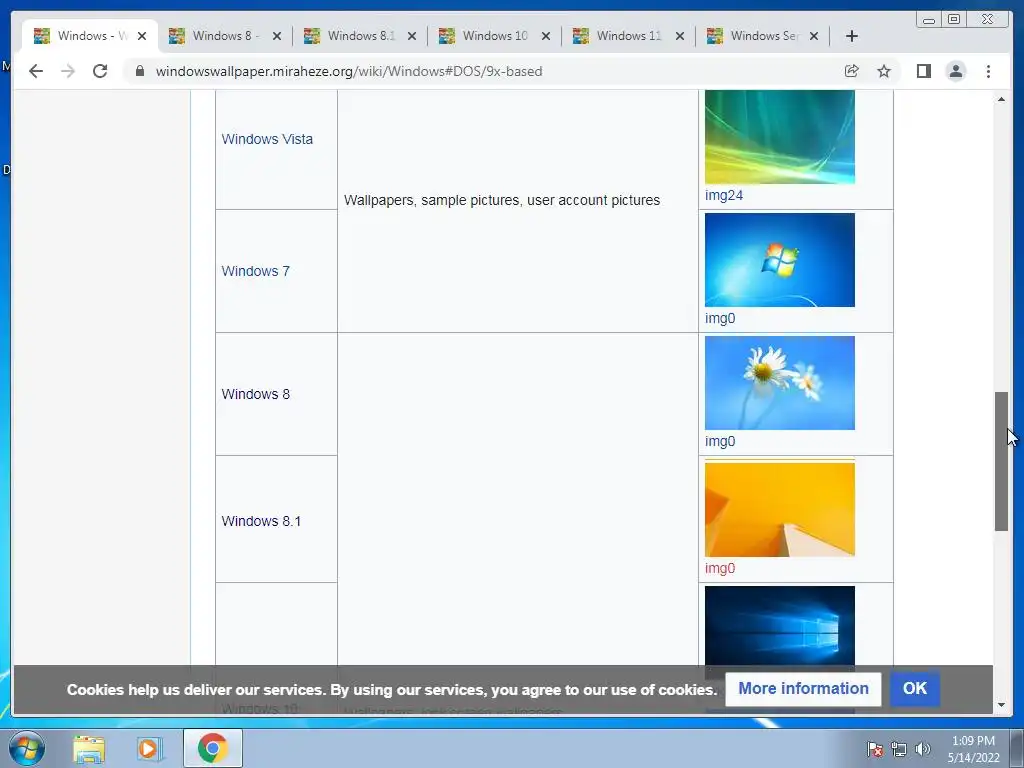
Task: Click red img0 caption under Windows 8.1
Action: point(720,568)
